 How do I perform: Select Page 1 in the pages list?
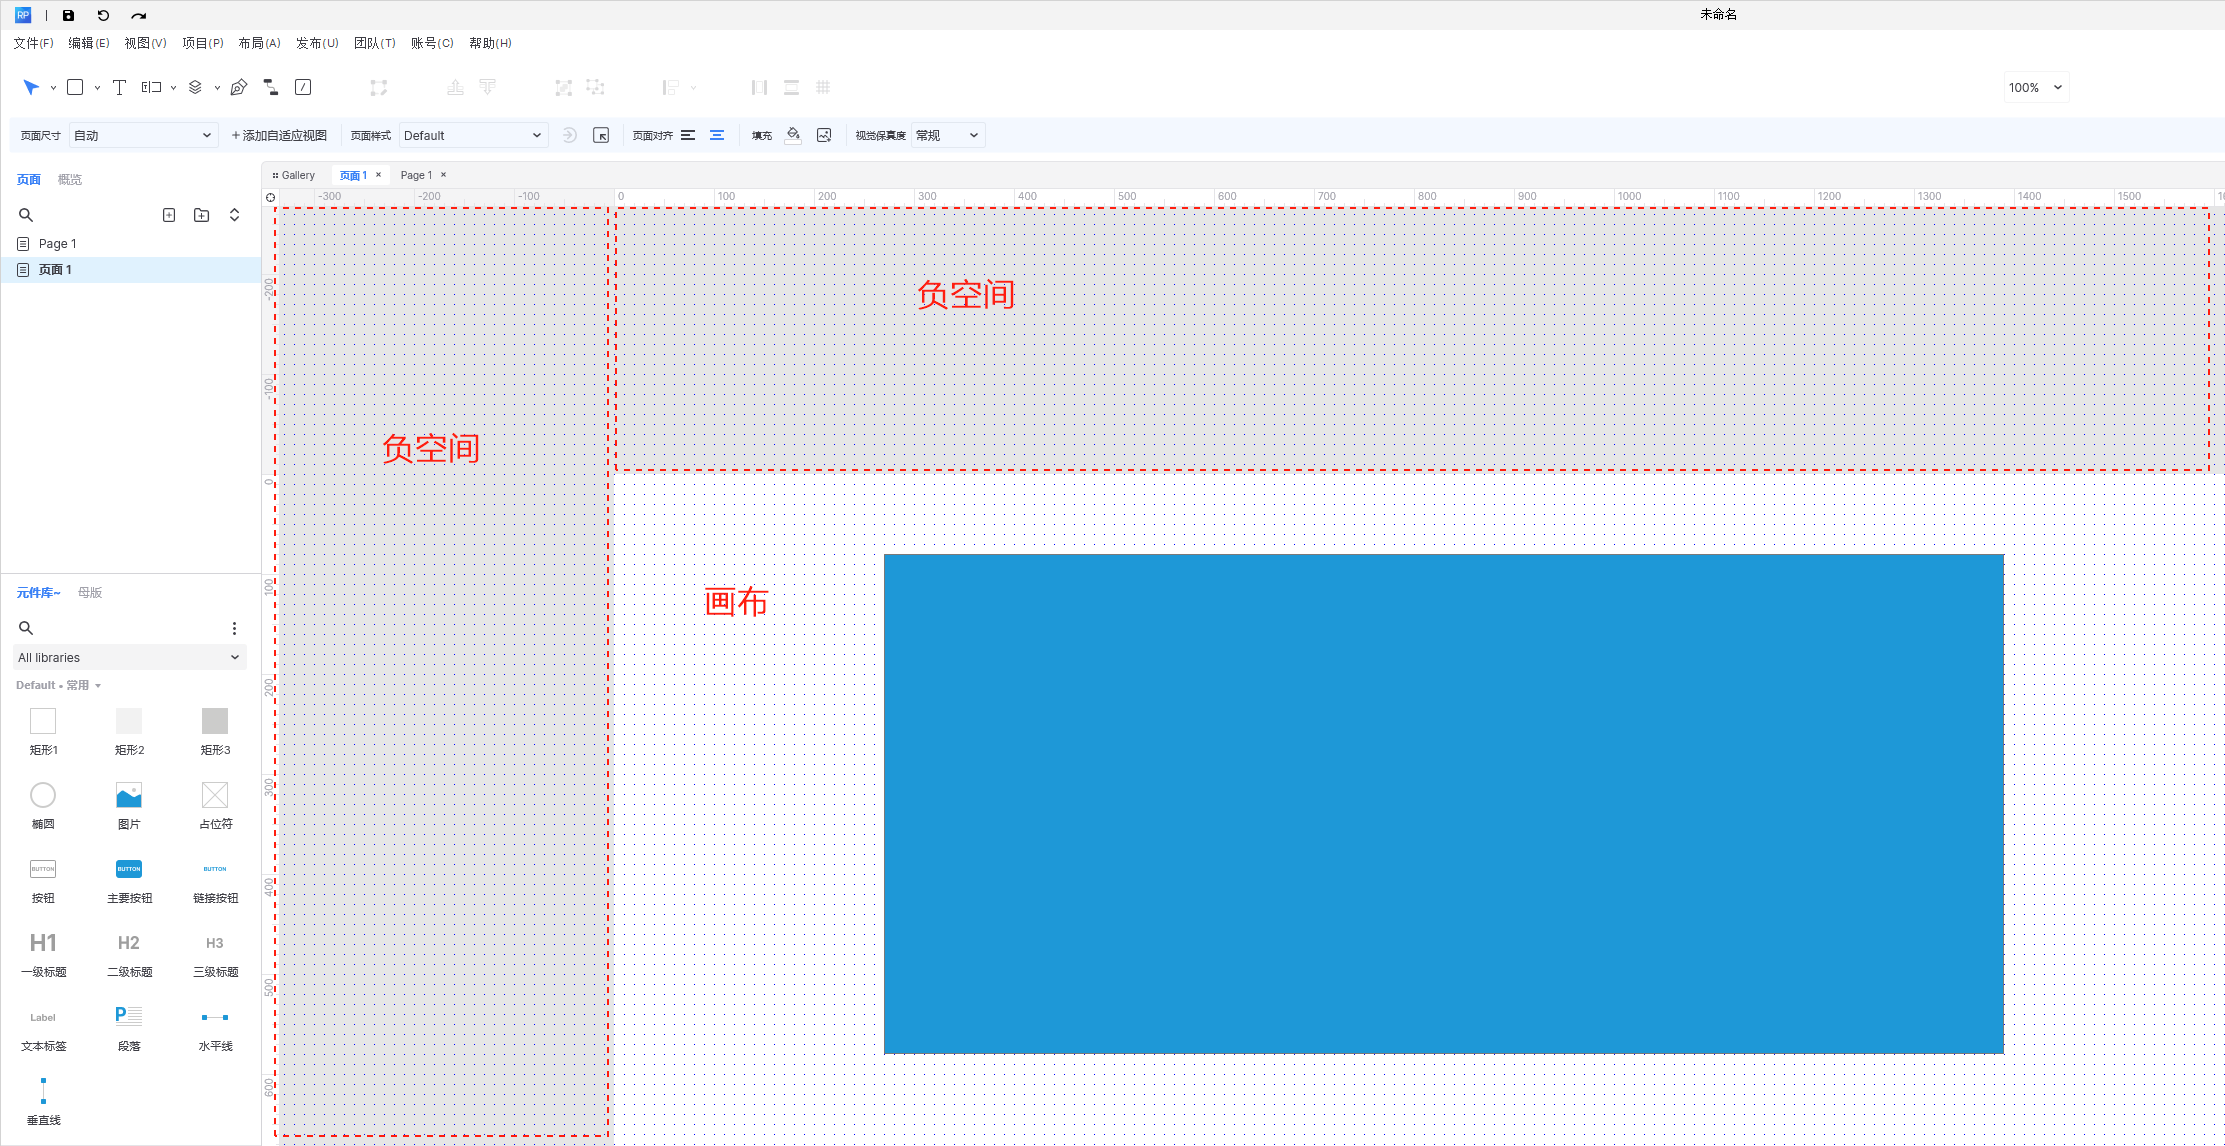click(x=57, y=243)
